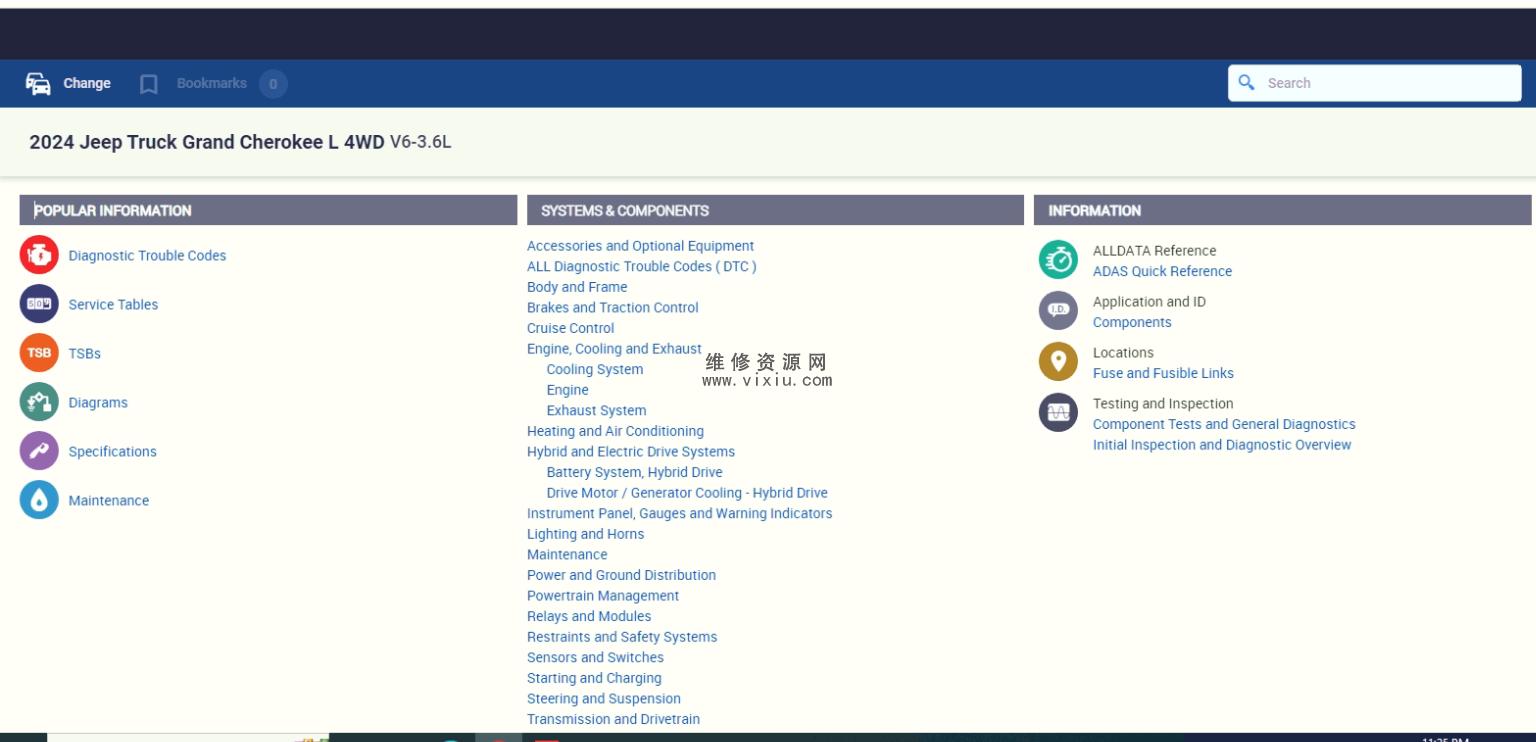The height and width of the screenshot is (742, 1536).
Task: Click the ALLDATA Reference label
Action: (1155, 251)
